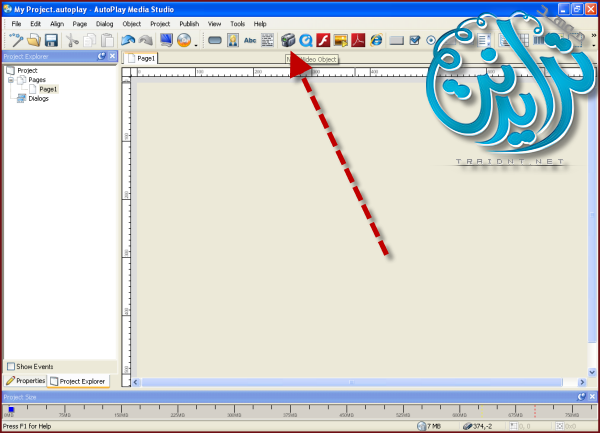Expand the toolbar overflow chevron
The image size is (600, 433).
pos(593,35)
